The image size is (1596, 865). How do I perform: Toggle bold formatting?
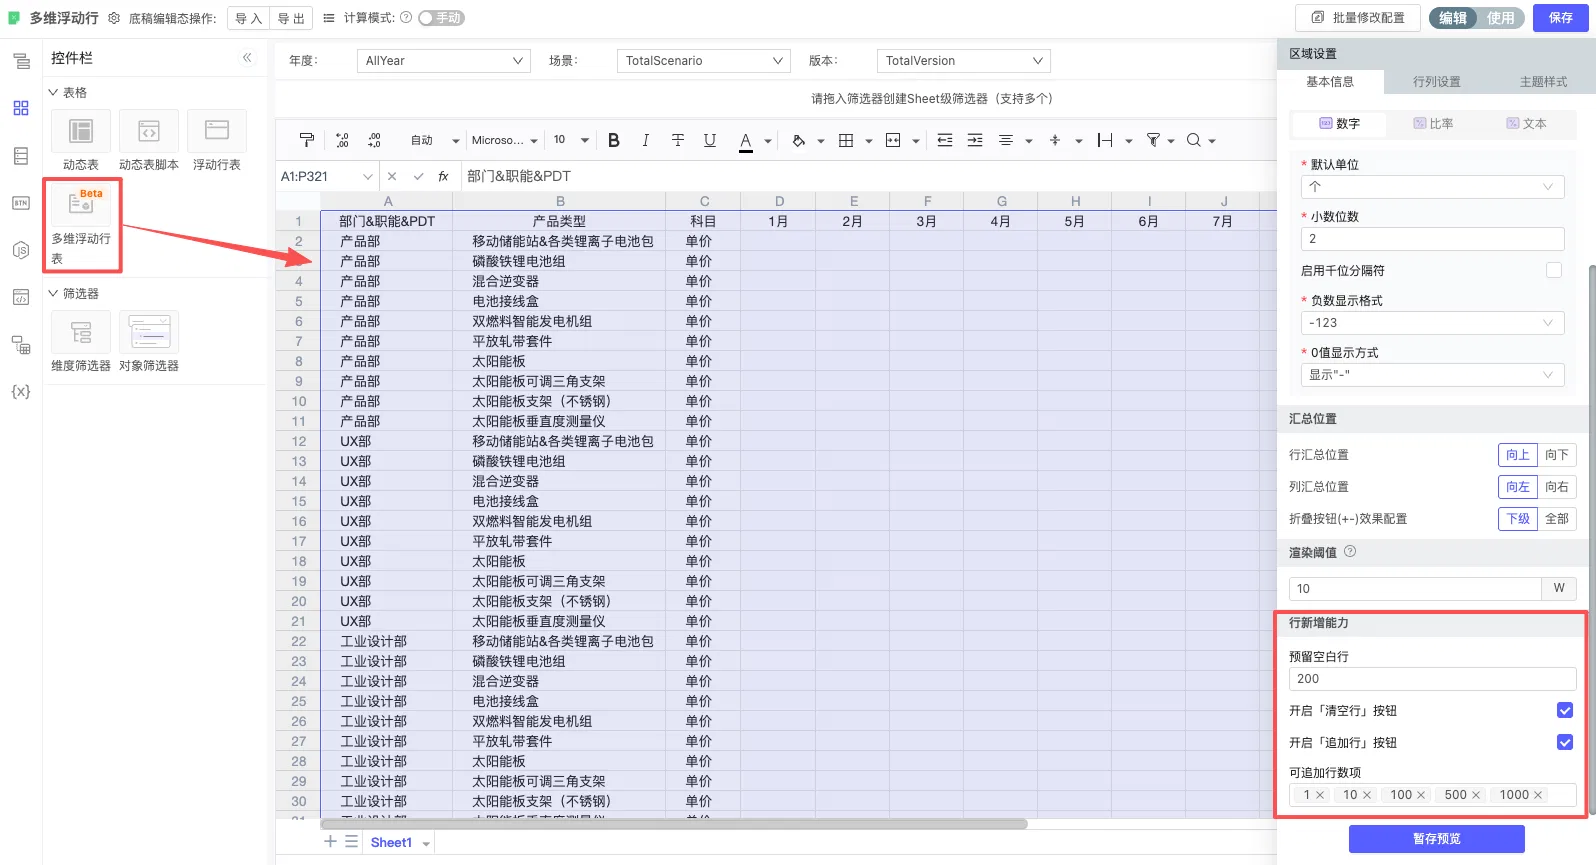614,140
